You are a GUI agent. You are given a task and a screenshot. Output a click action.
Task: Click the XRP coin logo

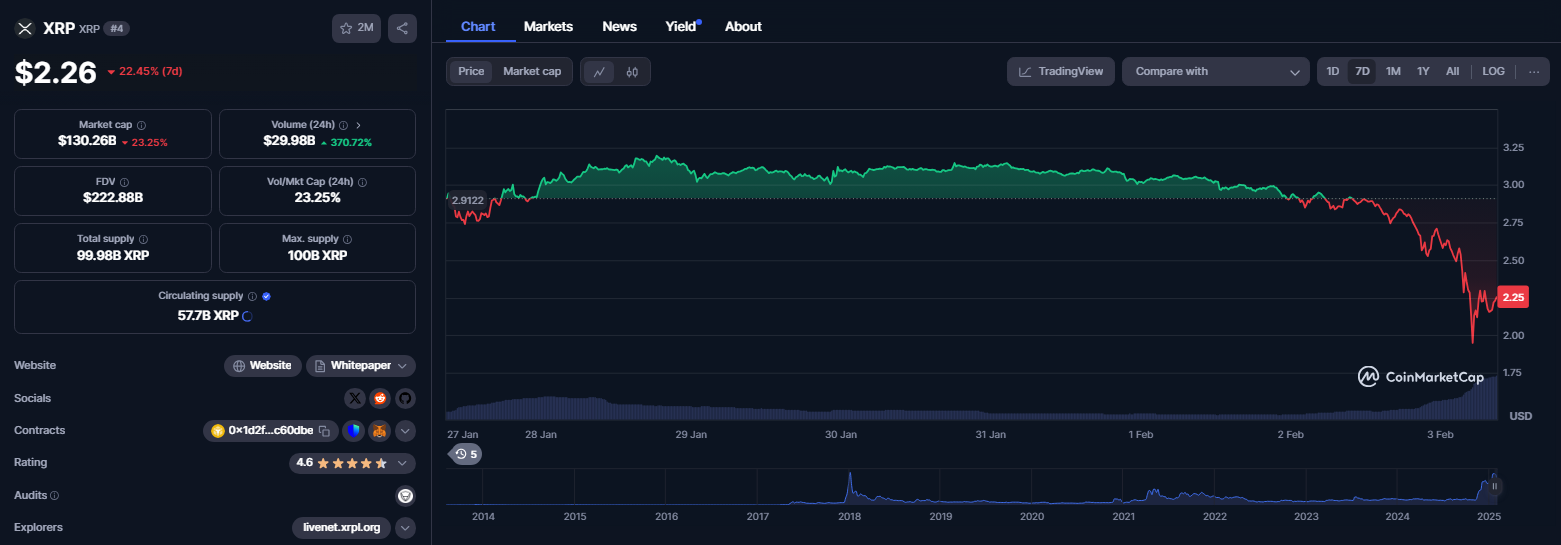[25, 28]
